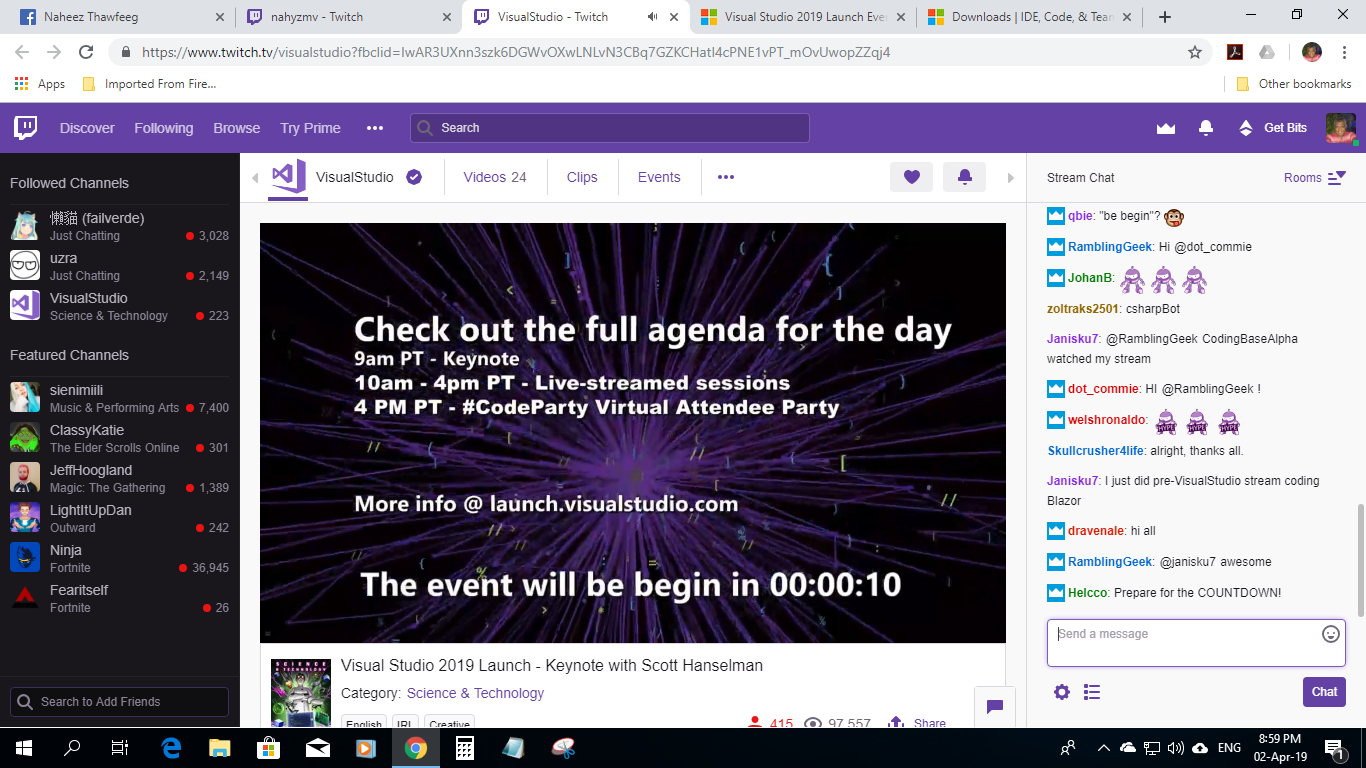This screenshot has height=768, width=1366.
Task: Collapse the chat panel arrow
Action: click(1011, 178)
